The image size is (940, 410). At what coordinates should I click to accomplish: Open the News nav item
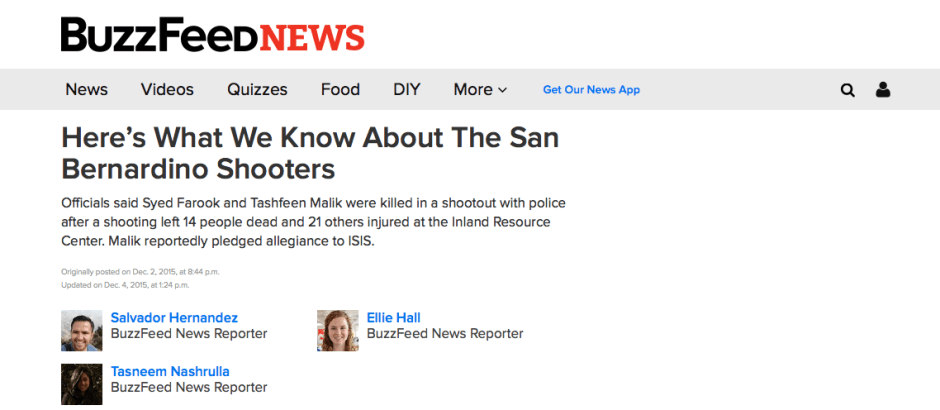86,90
